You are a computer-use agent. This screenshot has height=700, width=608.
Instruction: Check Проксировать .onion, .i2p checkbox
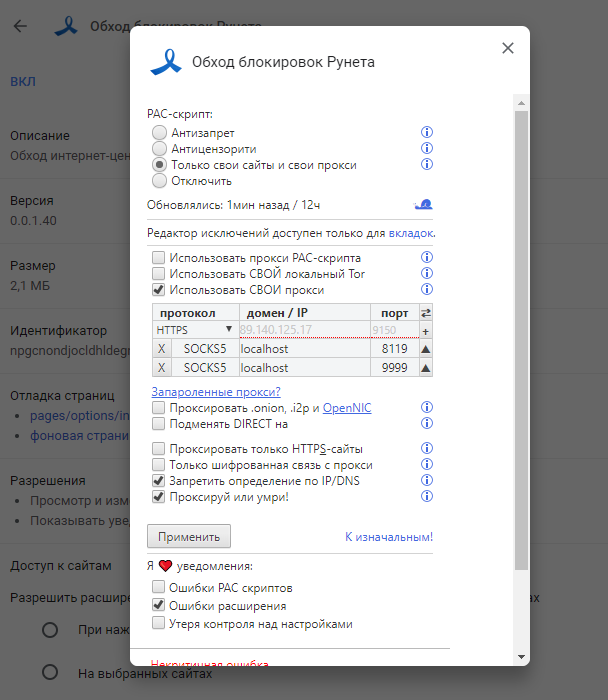pos(158,408)
